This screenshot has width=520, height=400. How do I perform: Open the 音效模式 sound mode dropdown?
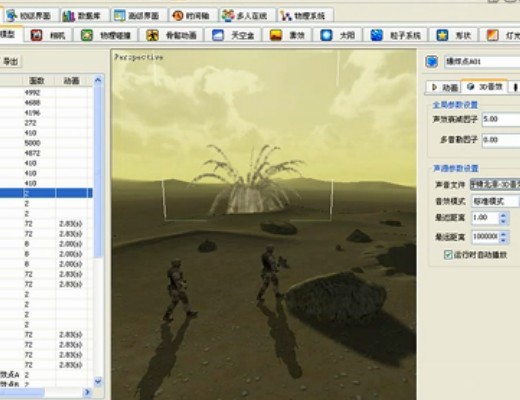496,201
